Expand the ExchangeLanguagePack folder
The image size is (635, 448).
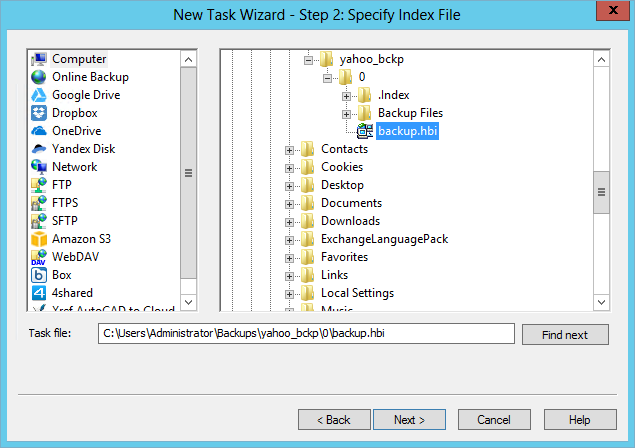click(x=289, y=240)
